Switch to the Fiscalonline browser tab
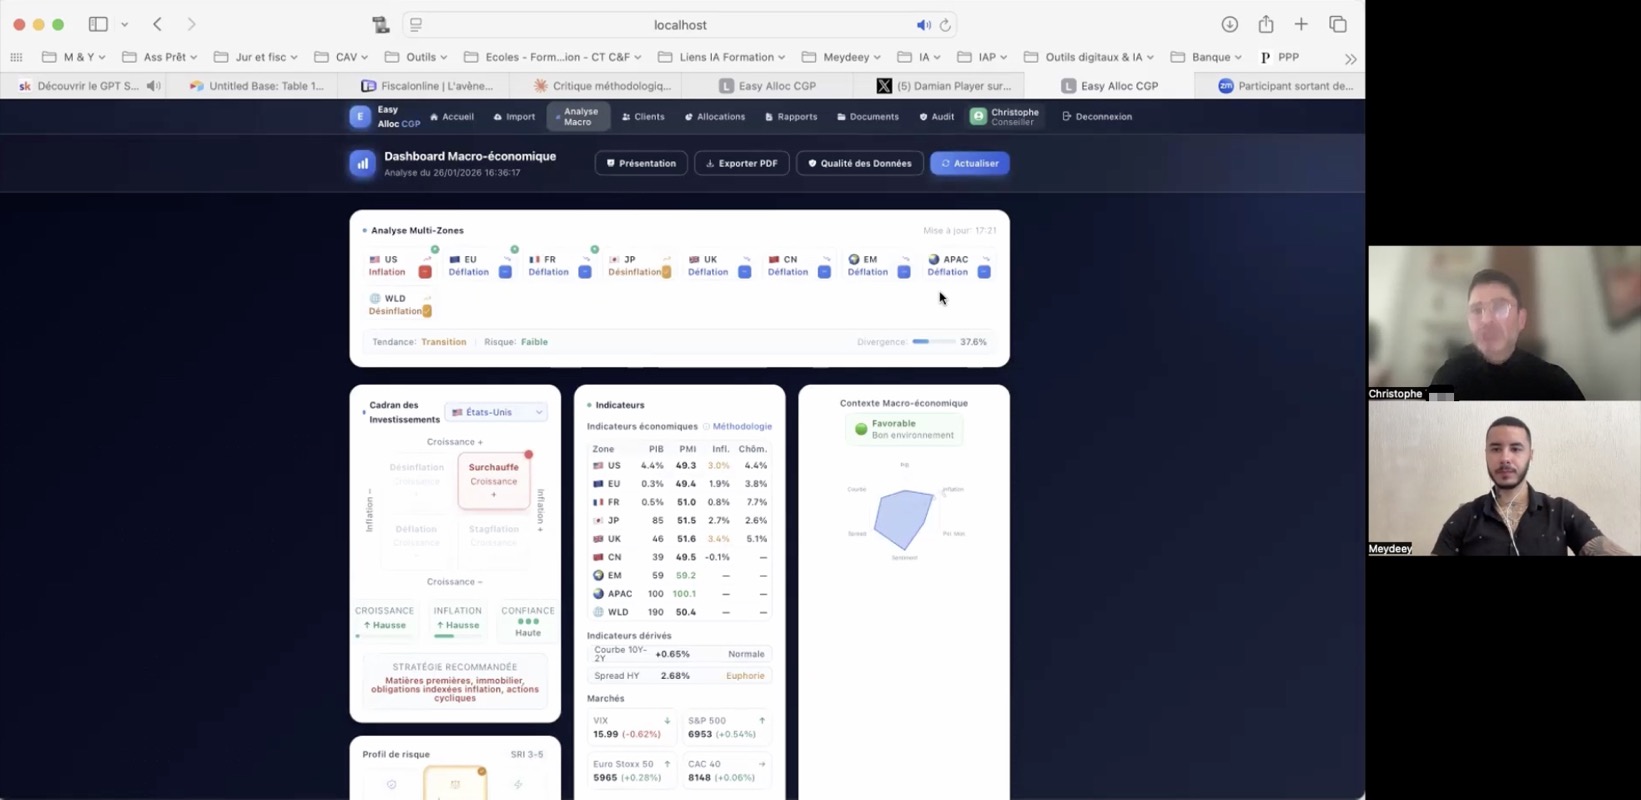This screenshot has height=800, width=1641. pyautogui.click(x=427, y=86)
